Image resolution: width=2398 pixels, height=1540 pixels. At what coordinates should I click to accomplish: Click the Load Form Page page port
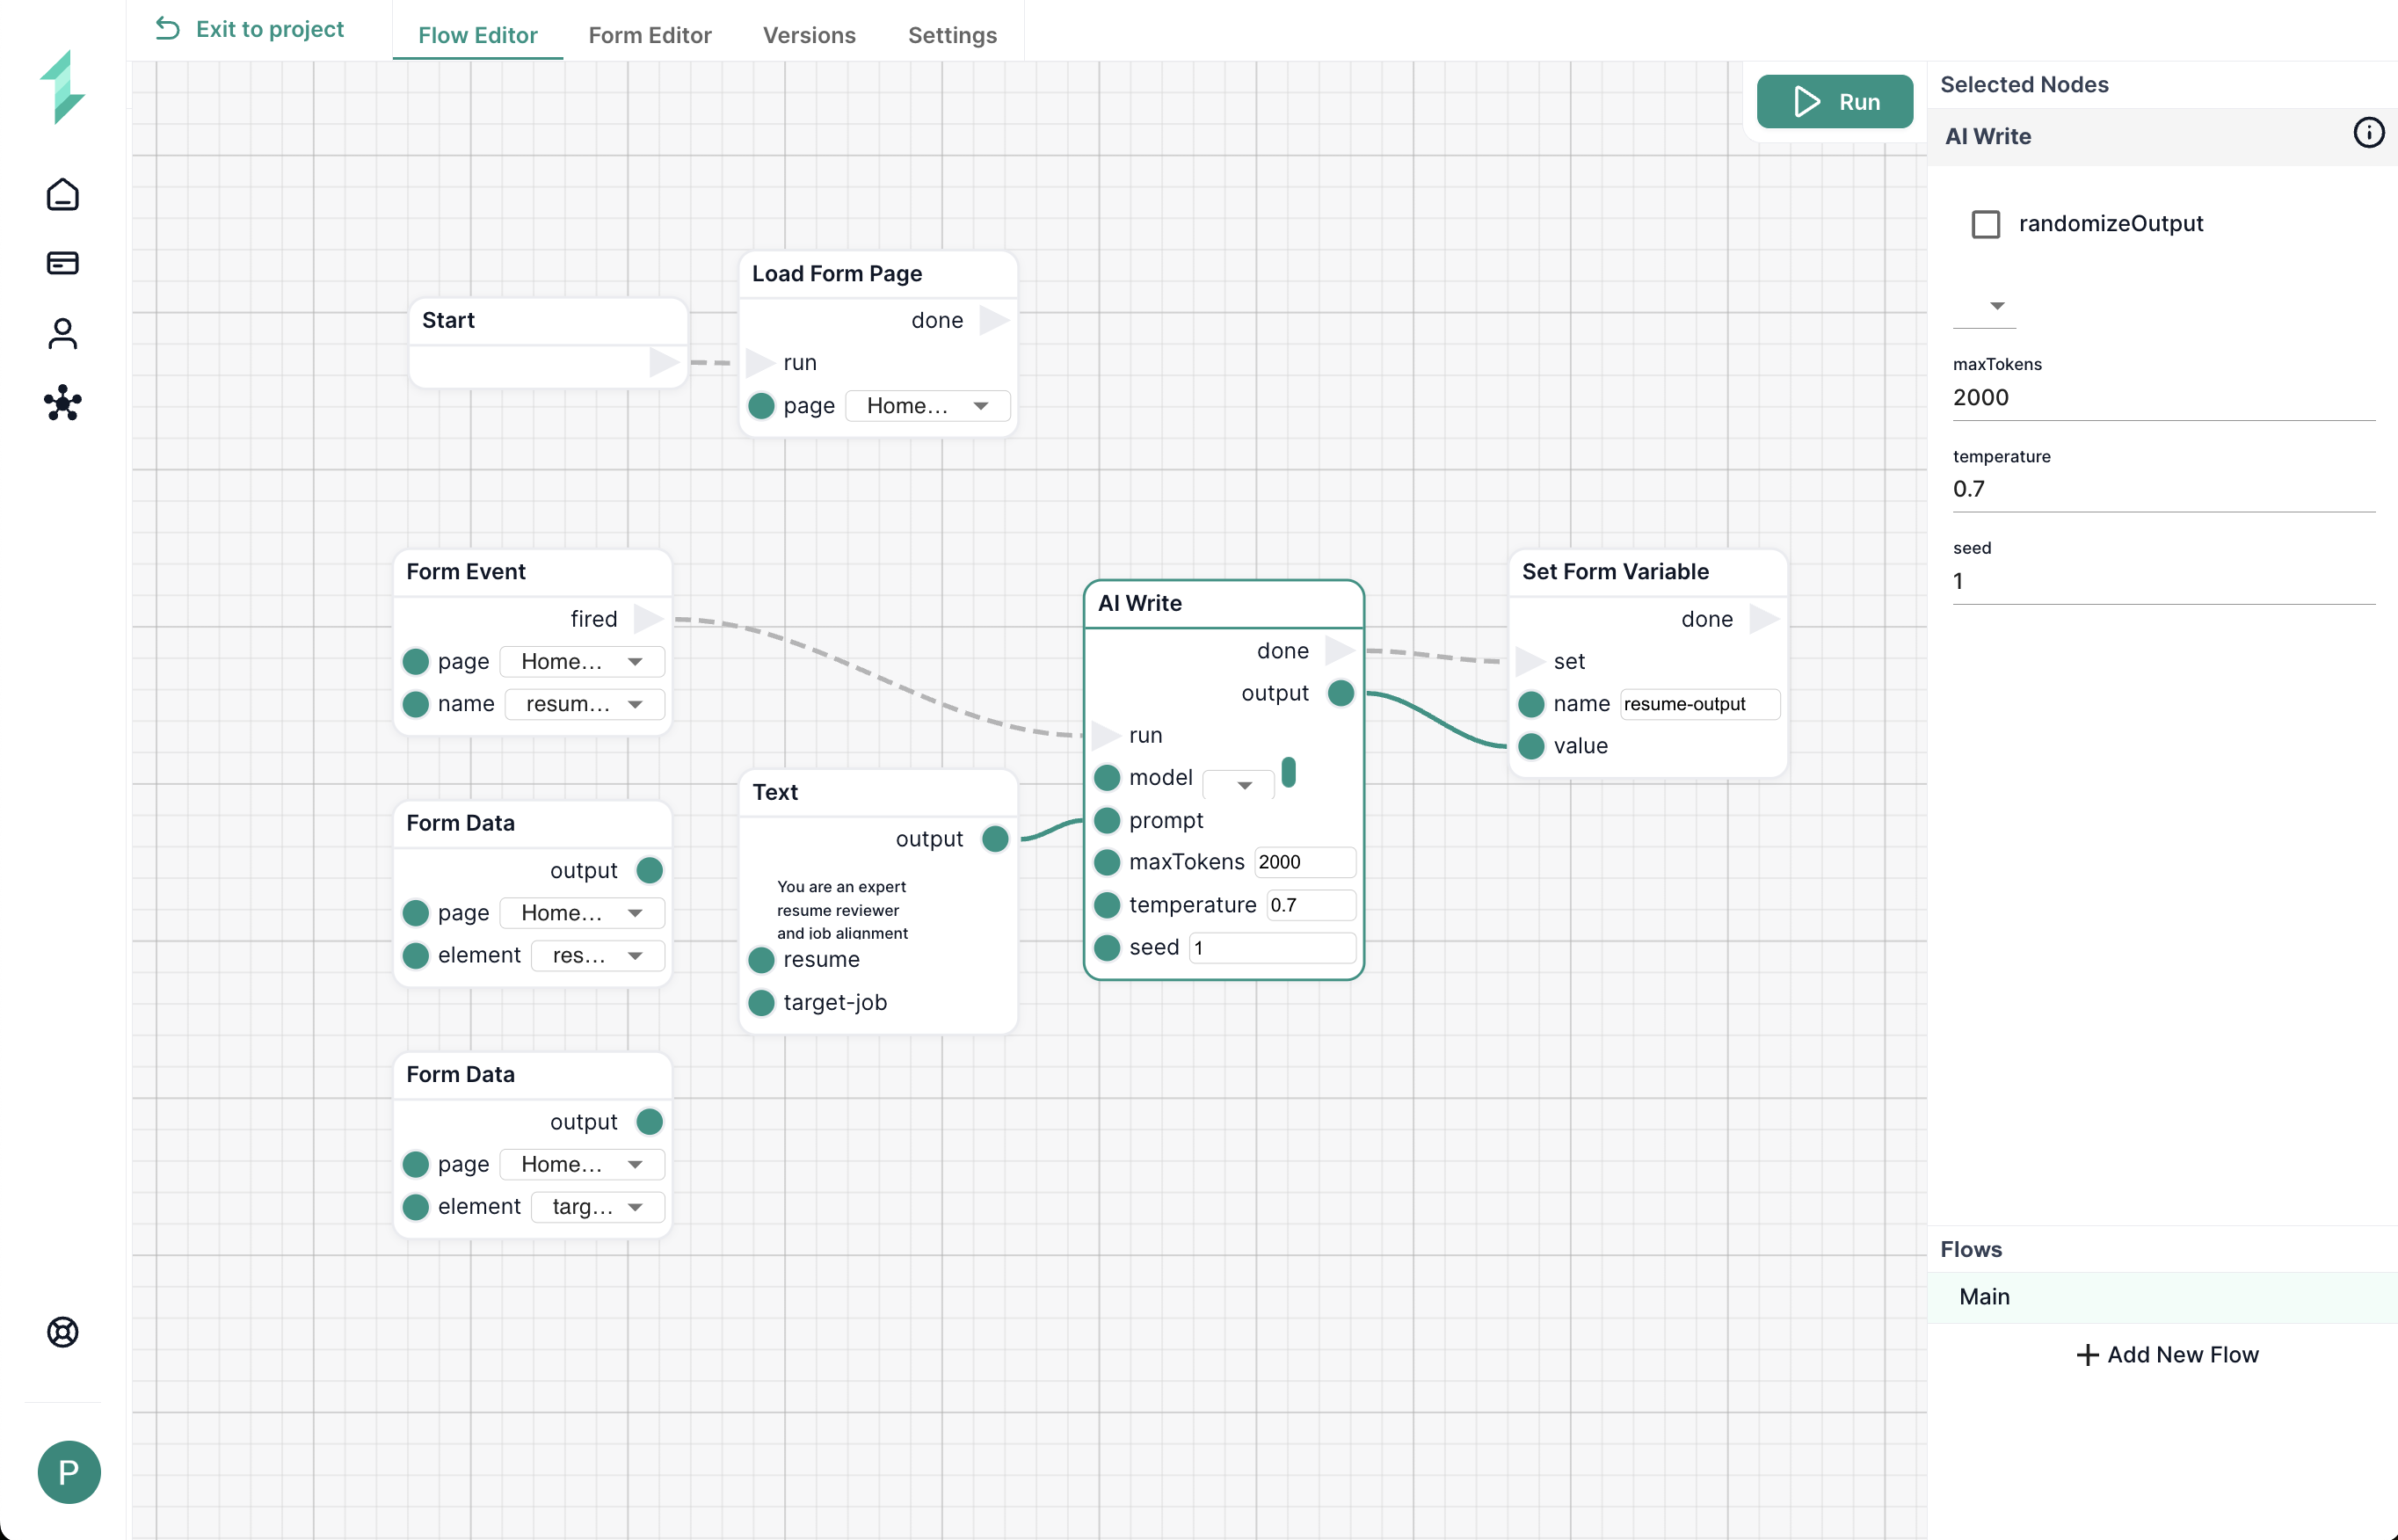pyautogui.click(x=761, y=406)
